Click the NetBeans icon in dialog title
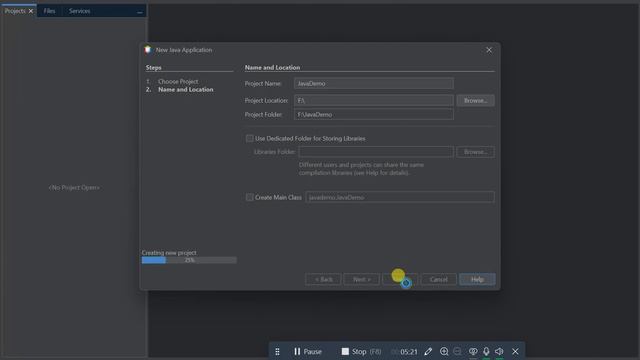This screenshot has width=640, height=360. coord(148,50)
